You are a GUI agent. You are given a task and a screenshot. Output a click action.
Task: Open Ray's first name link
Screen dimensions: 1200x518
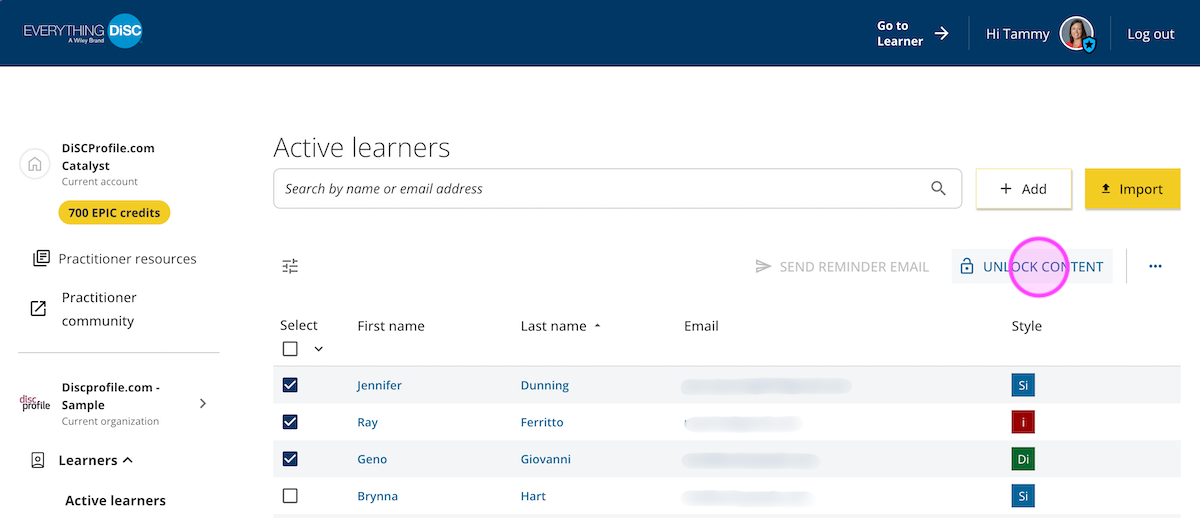click(x=367, y=422)
